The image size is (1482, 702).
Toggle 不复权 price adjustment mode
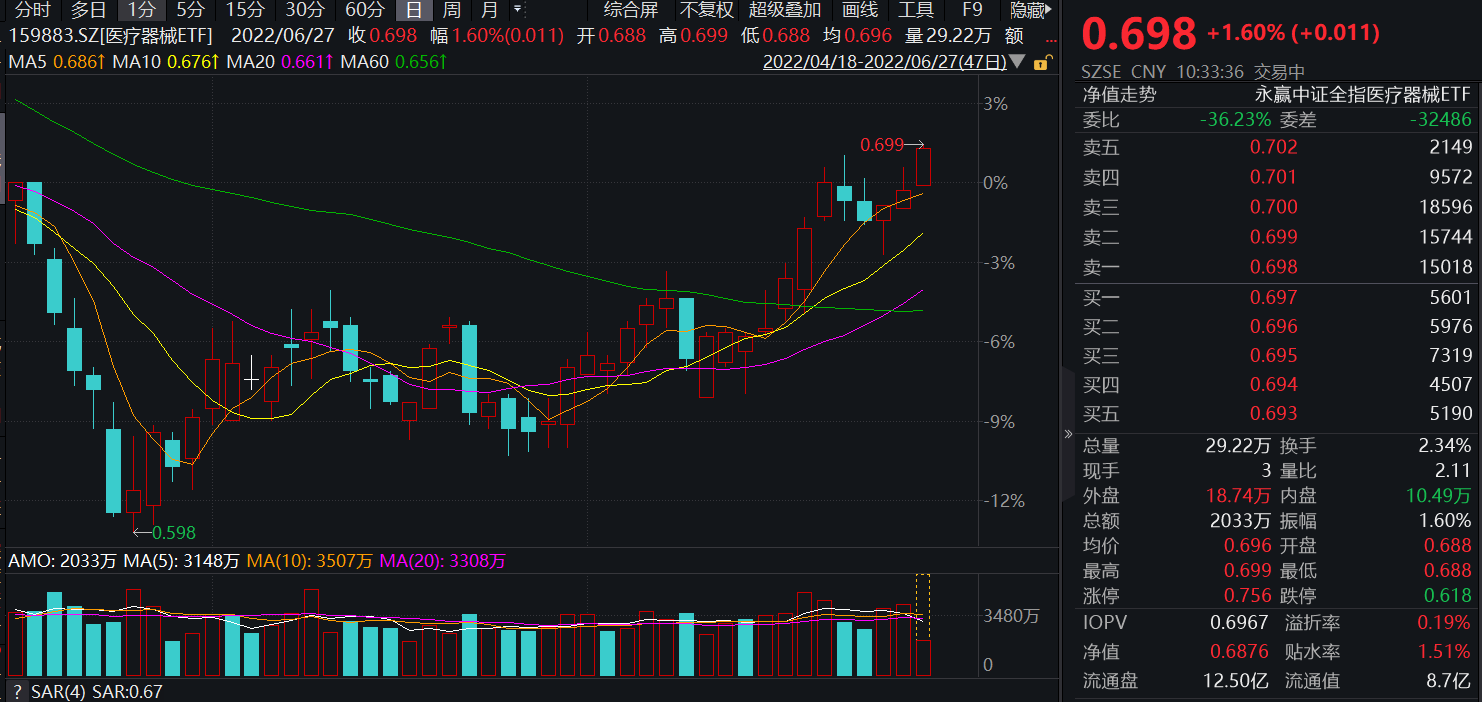click(709, 12)
